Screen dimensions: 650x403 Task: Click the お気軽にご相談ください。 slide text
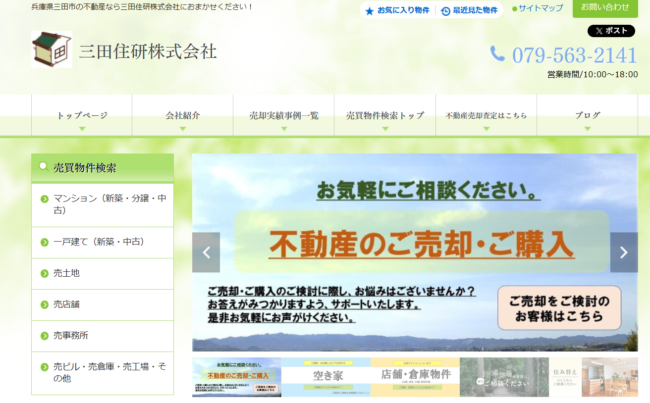428,191
